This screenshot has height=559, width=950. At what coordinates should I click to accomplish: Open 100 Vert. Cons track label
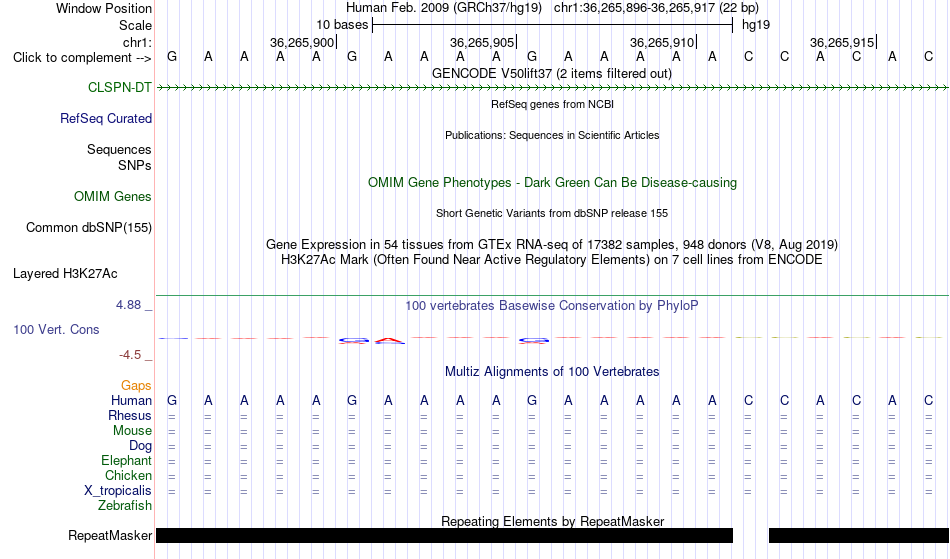56,330
